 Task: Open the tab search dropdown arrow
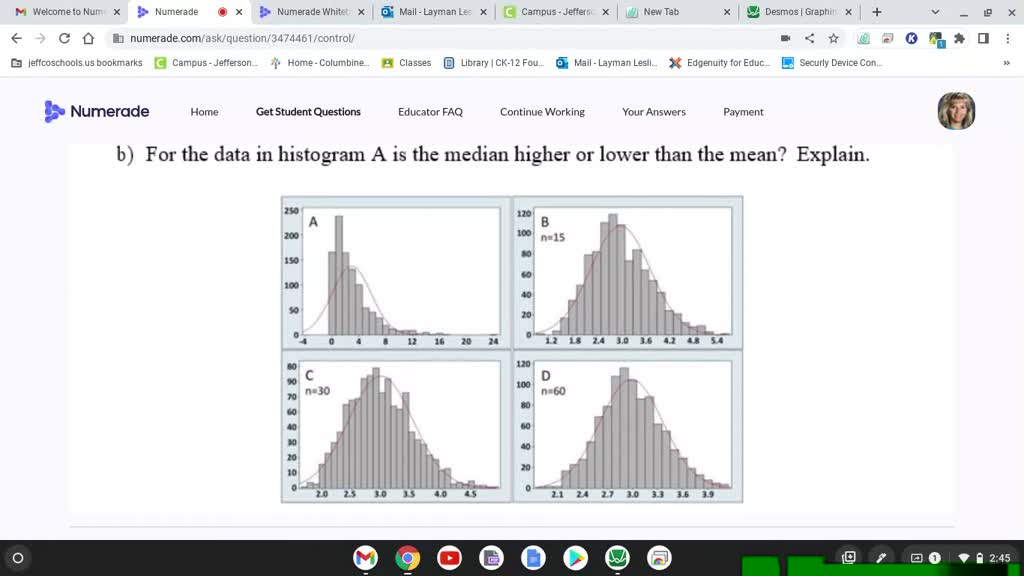click(934, 14)
